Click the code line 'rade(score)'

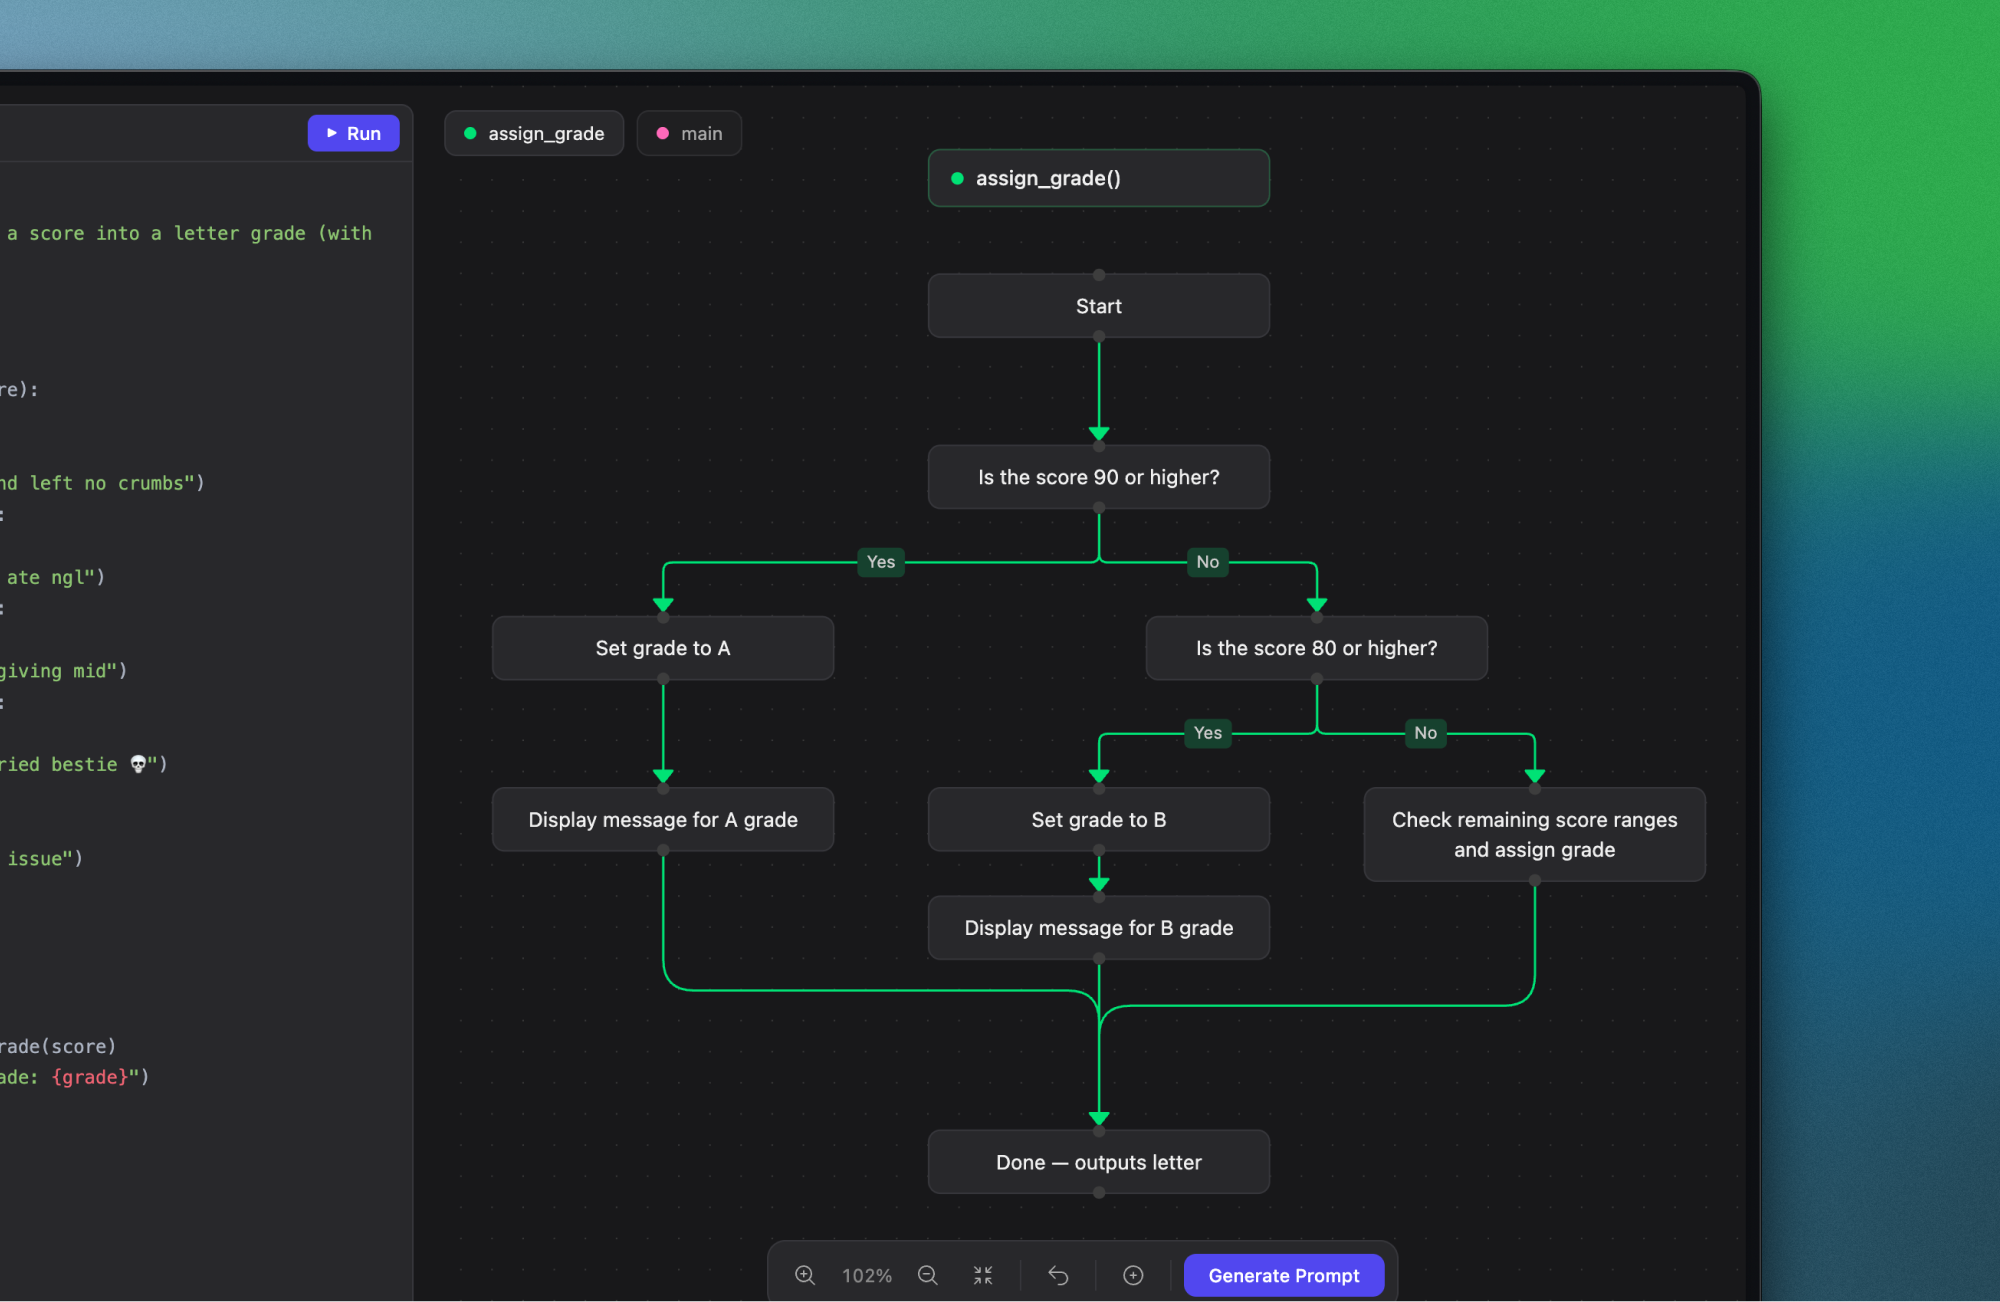coord(58,1046)
